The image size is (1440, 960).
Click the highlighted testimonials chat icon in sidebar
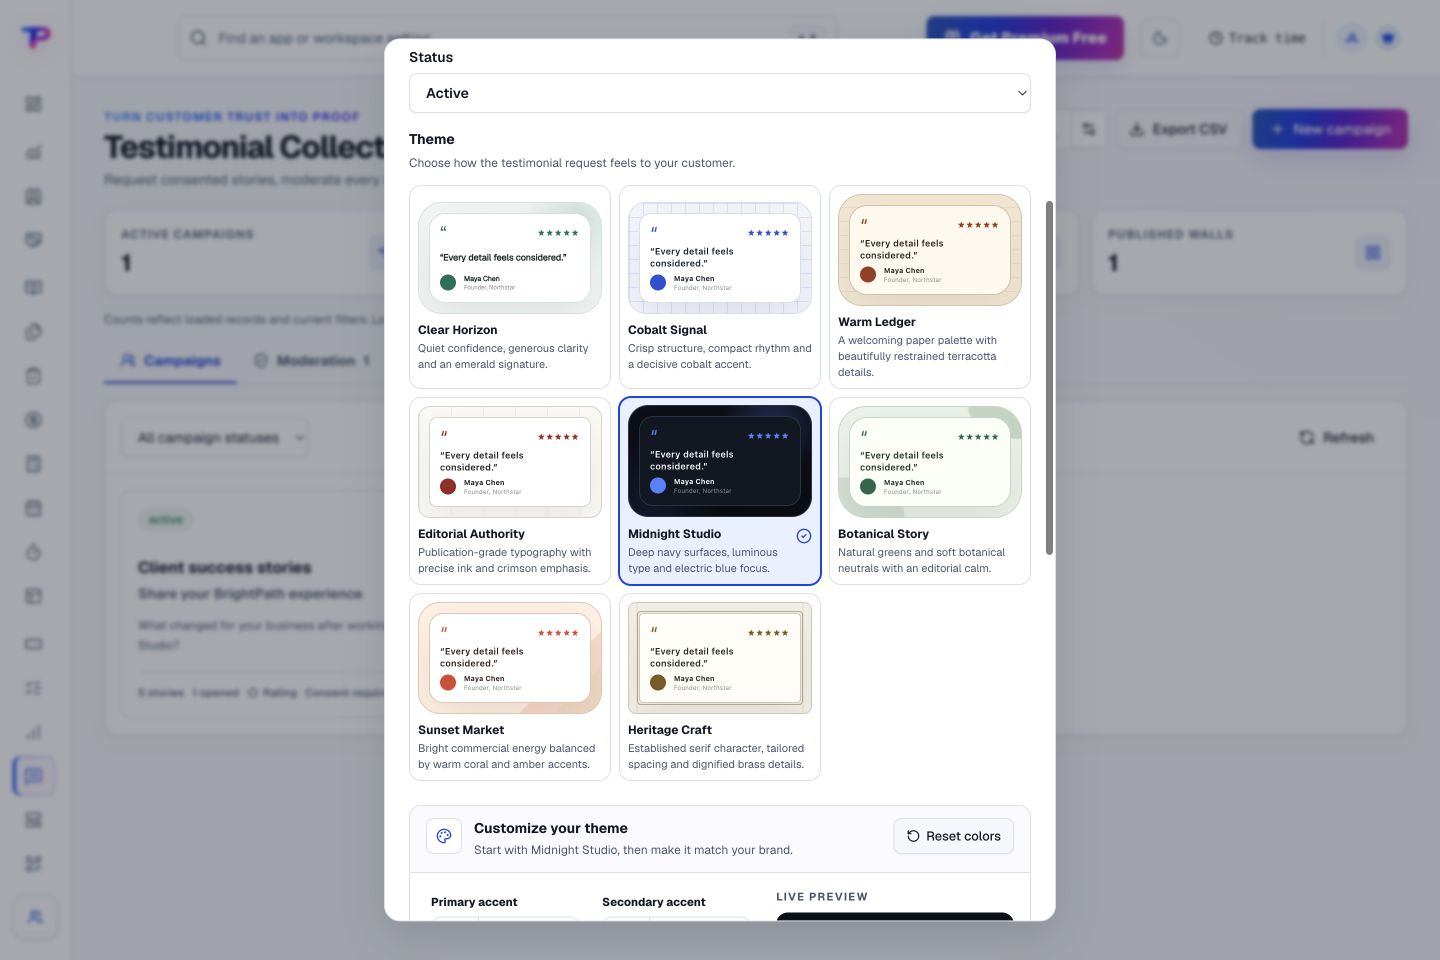34,775
